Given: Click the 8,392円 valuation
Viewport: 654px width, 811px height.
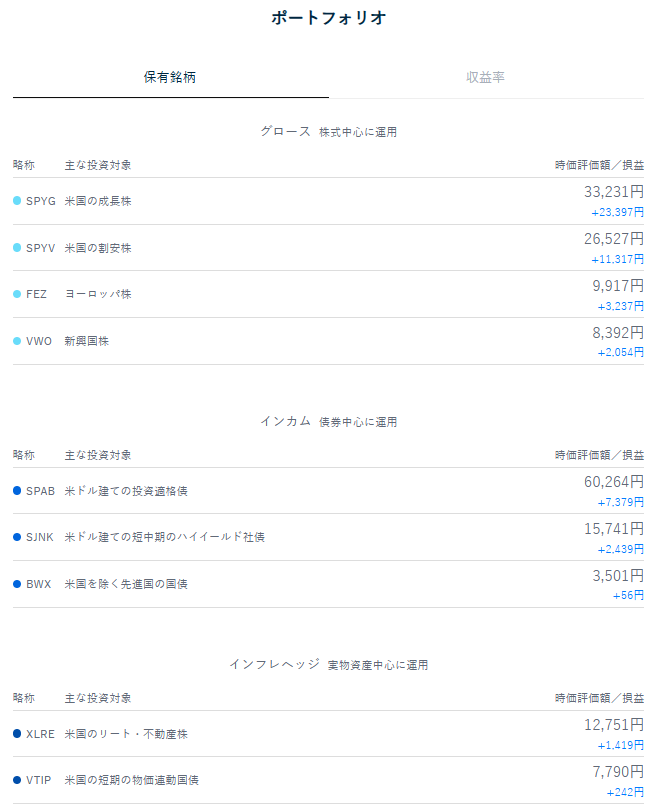Looking at the screenshot, I should coord(618,333).
